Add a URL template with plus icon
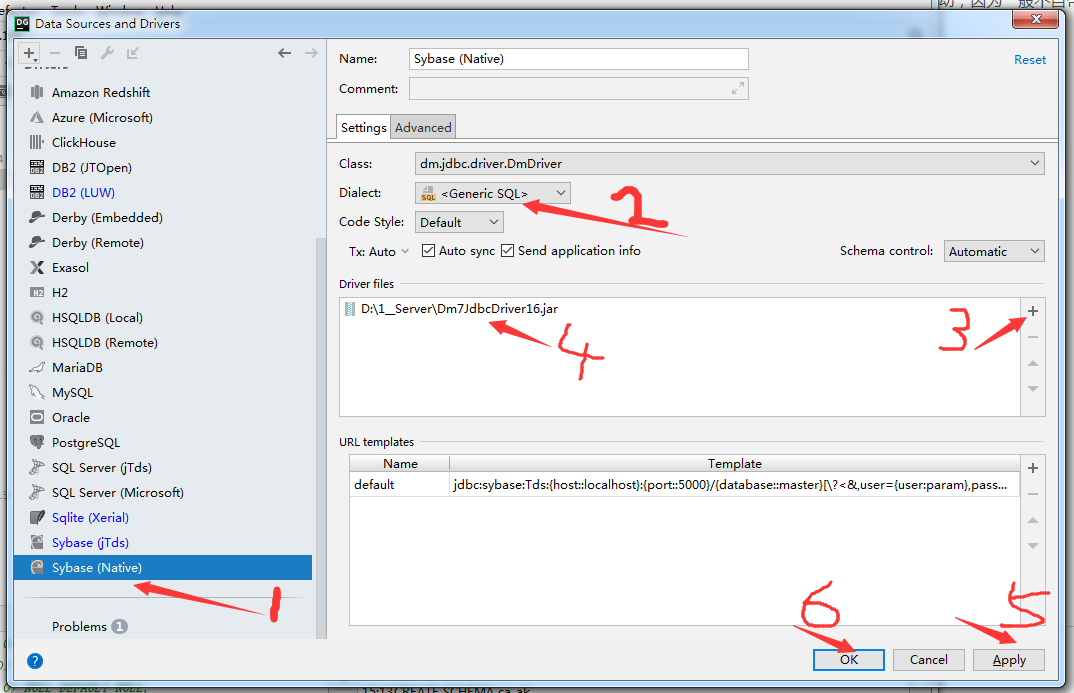Screen dimensions: 1074x693 [1033, 468]
